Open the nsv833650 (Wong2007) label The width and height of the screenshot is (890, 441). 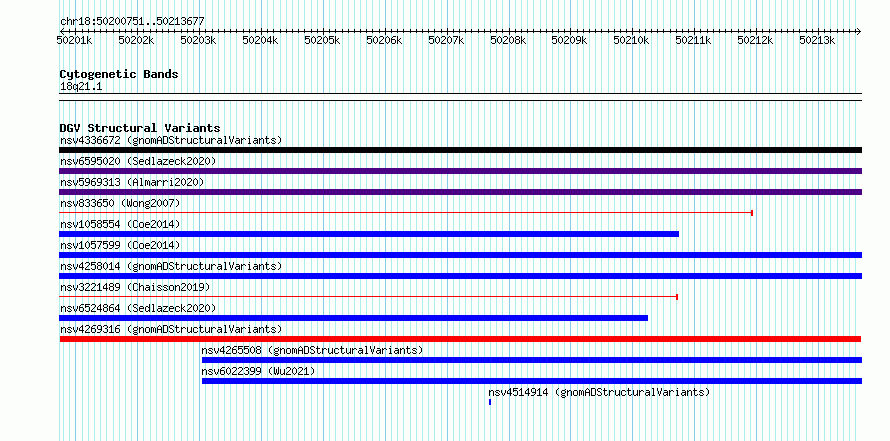[120, 203]
